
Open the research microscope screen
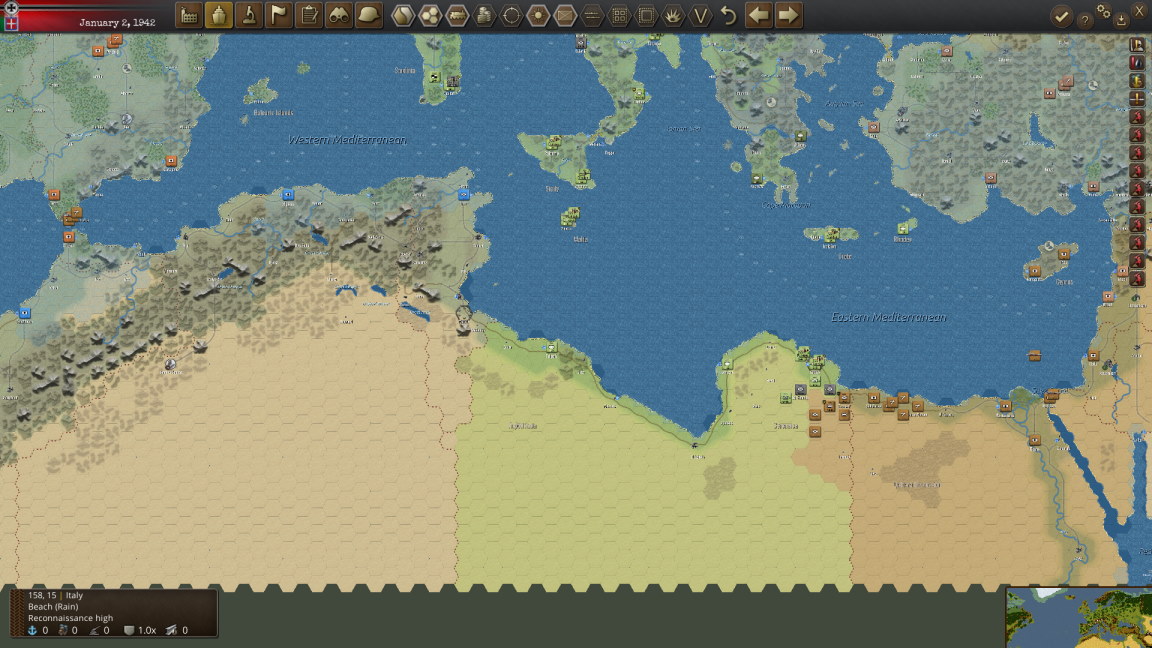249,15
